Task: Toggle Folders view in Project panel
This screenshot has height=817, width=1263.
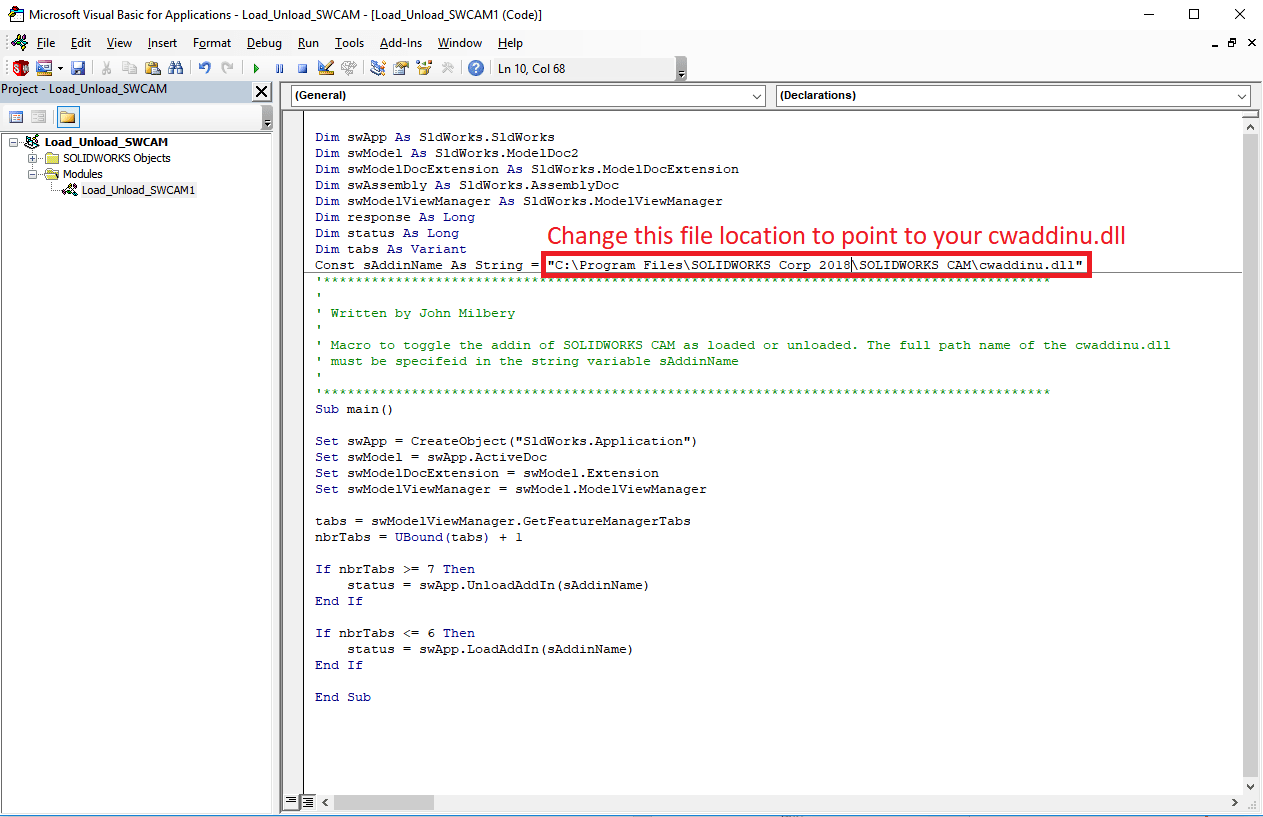Action: (x=67, y=117)
